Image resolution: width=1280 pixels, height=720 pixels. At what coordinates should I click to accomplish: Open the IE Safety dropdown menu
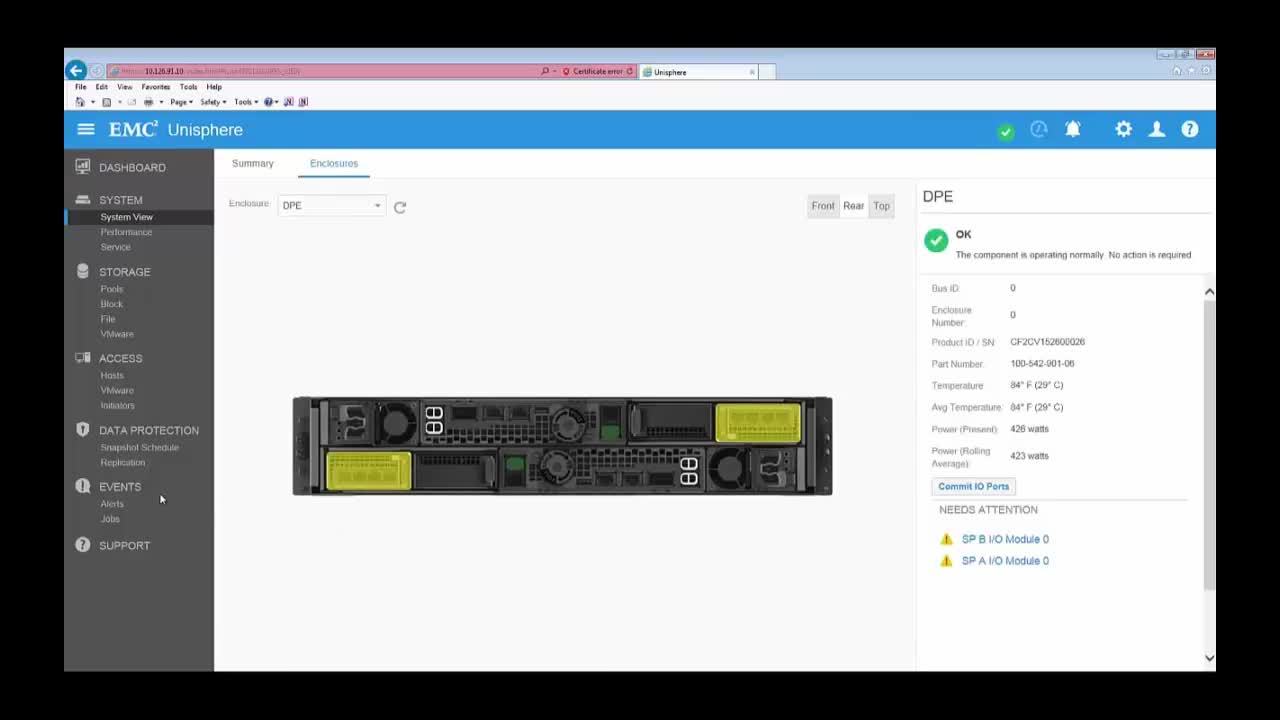(x=213, y=102)
